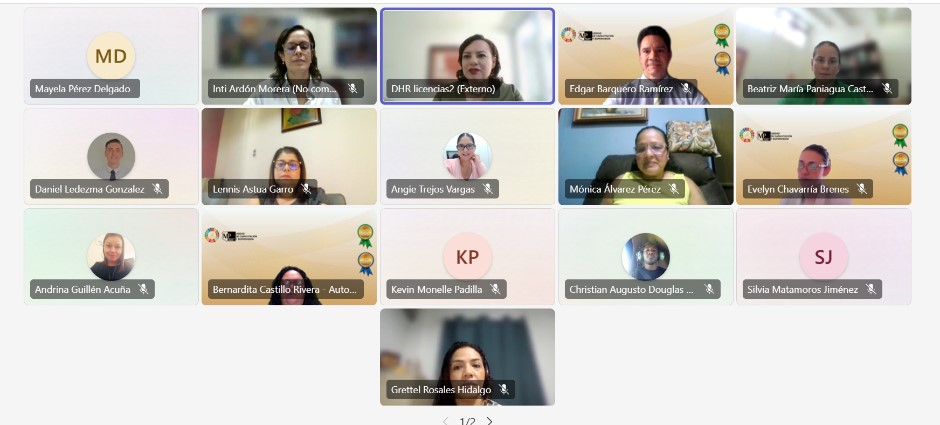Click mic icon on Evelyn Chavarría Brenes tile
The image size is (940, 425).
click(x=861, y=189)
